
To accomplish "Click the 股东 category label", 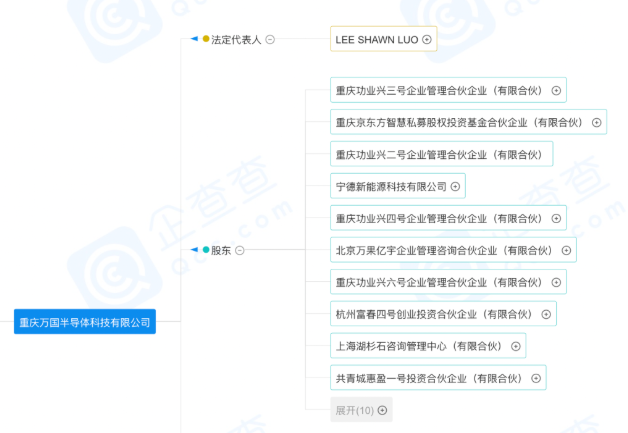I will [221, 250].
